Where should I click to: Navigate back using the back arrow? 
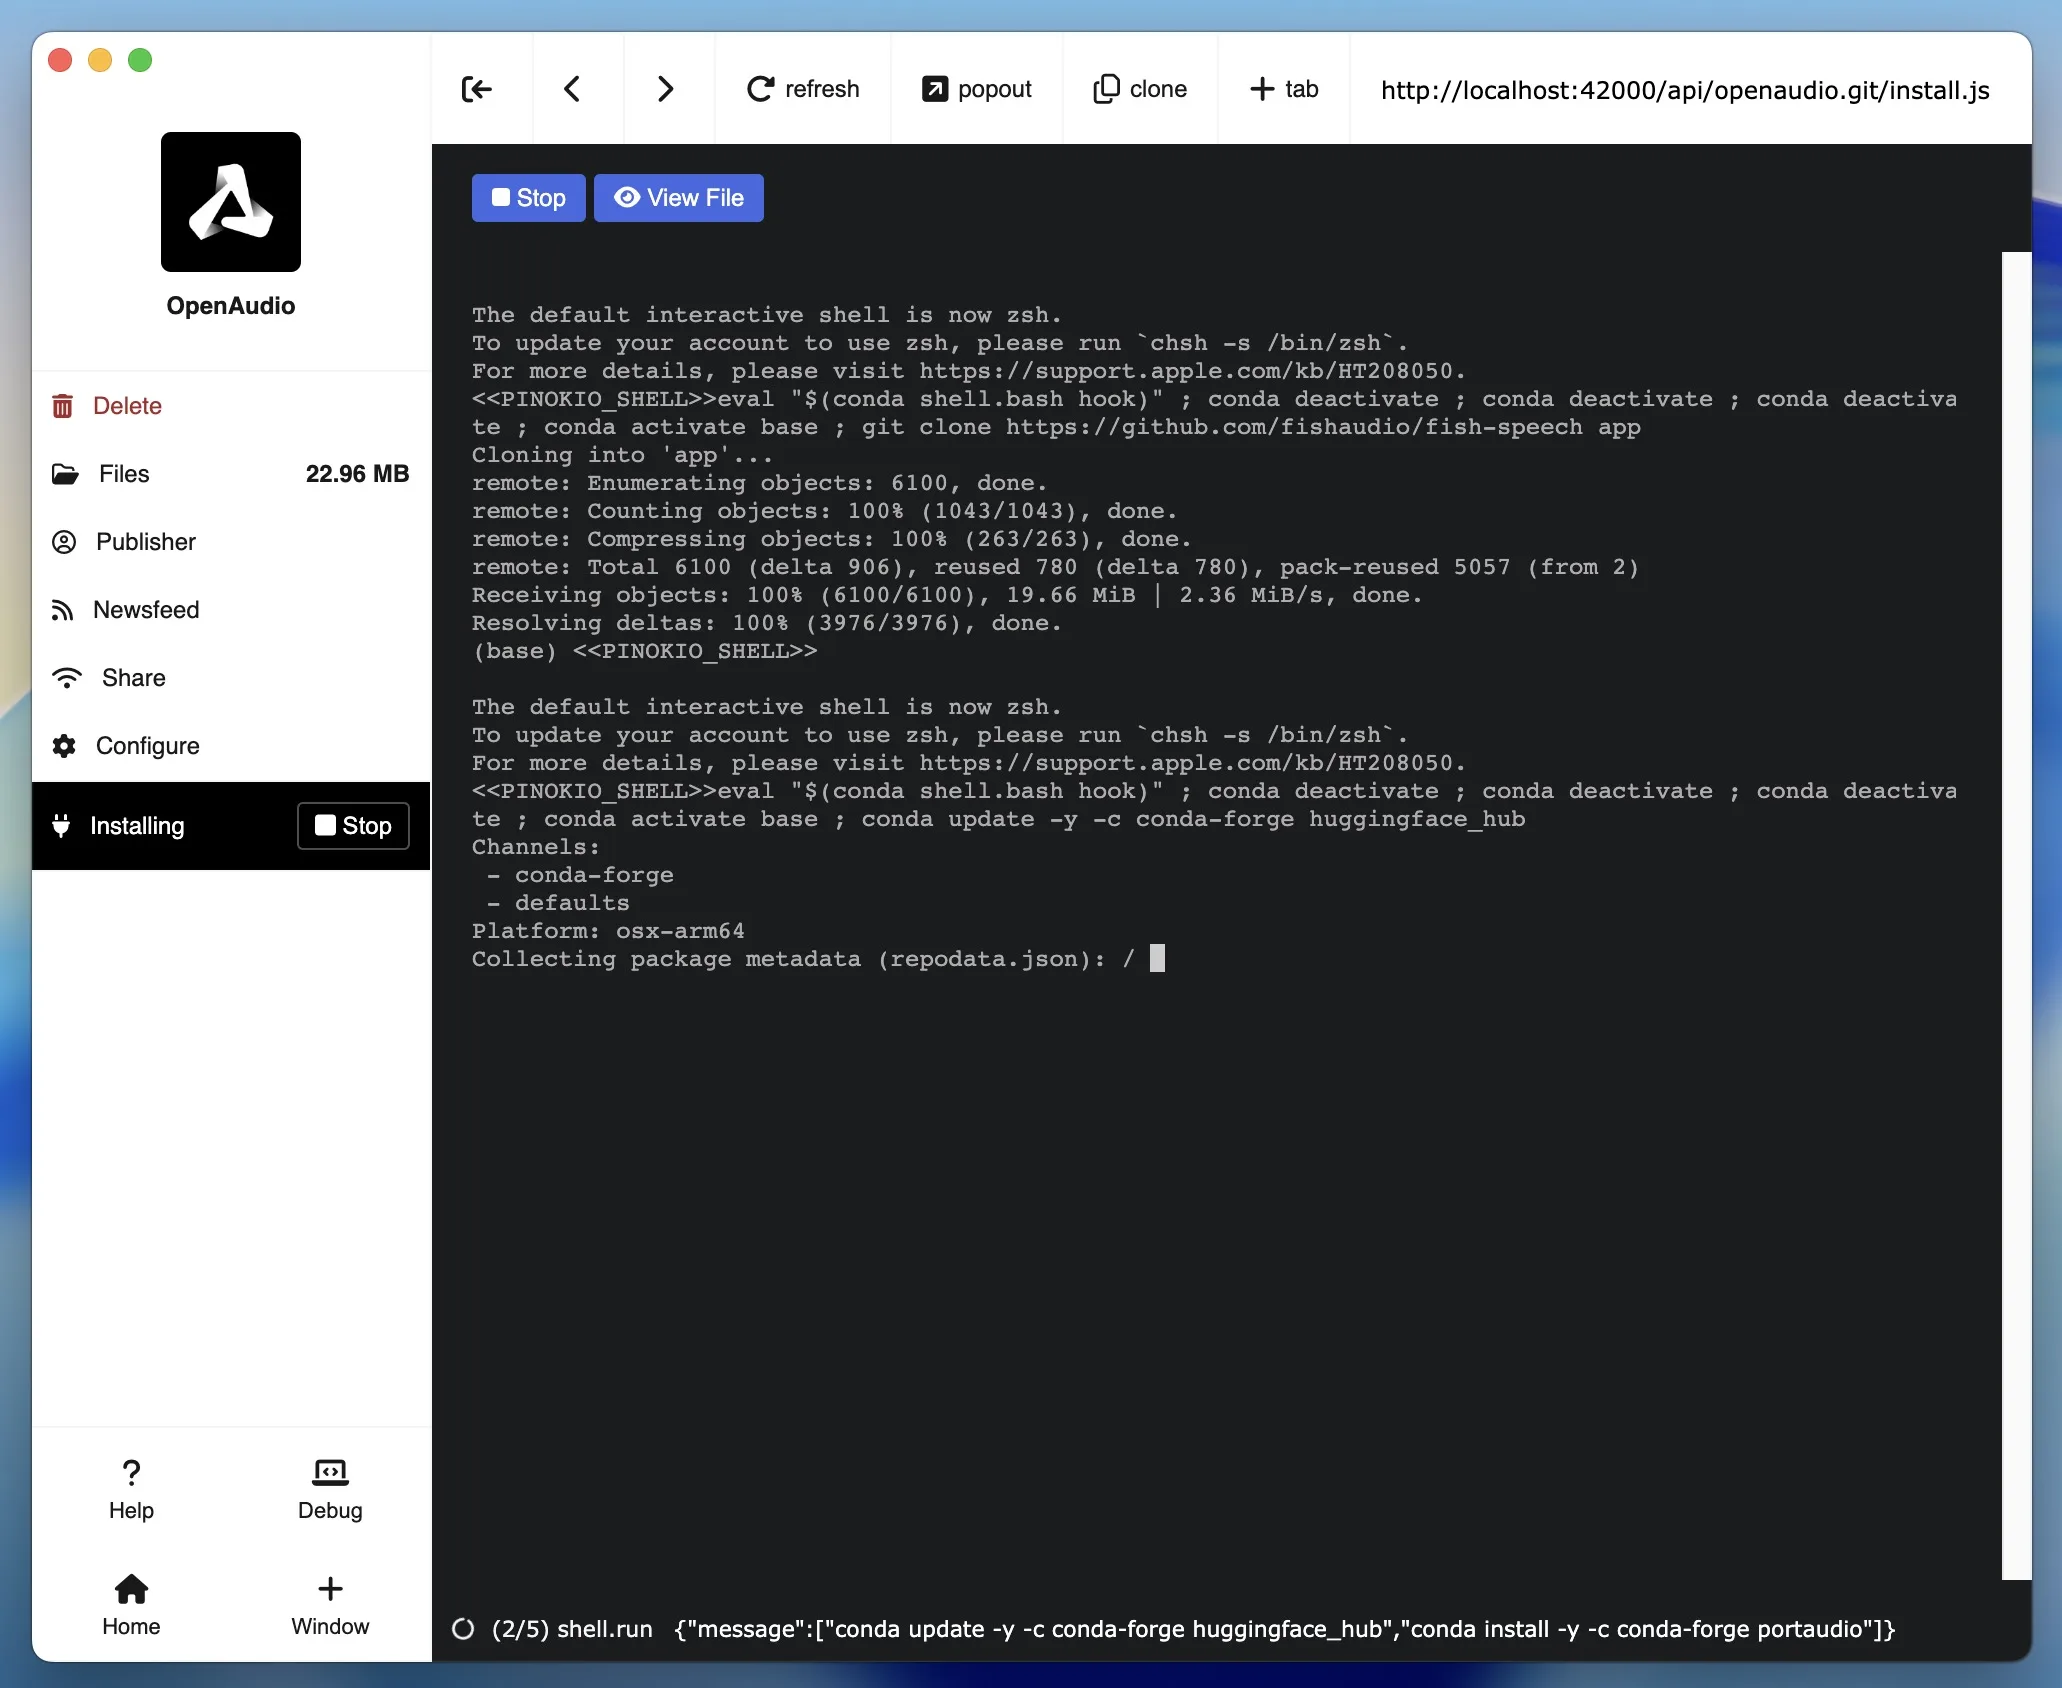click(572, 89)
